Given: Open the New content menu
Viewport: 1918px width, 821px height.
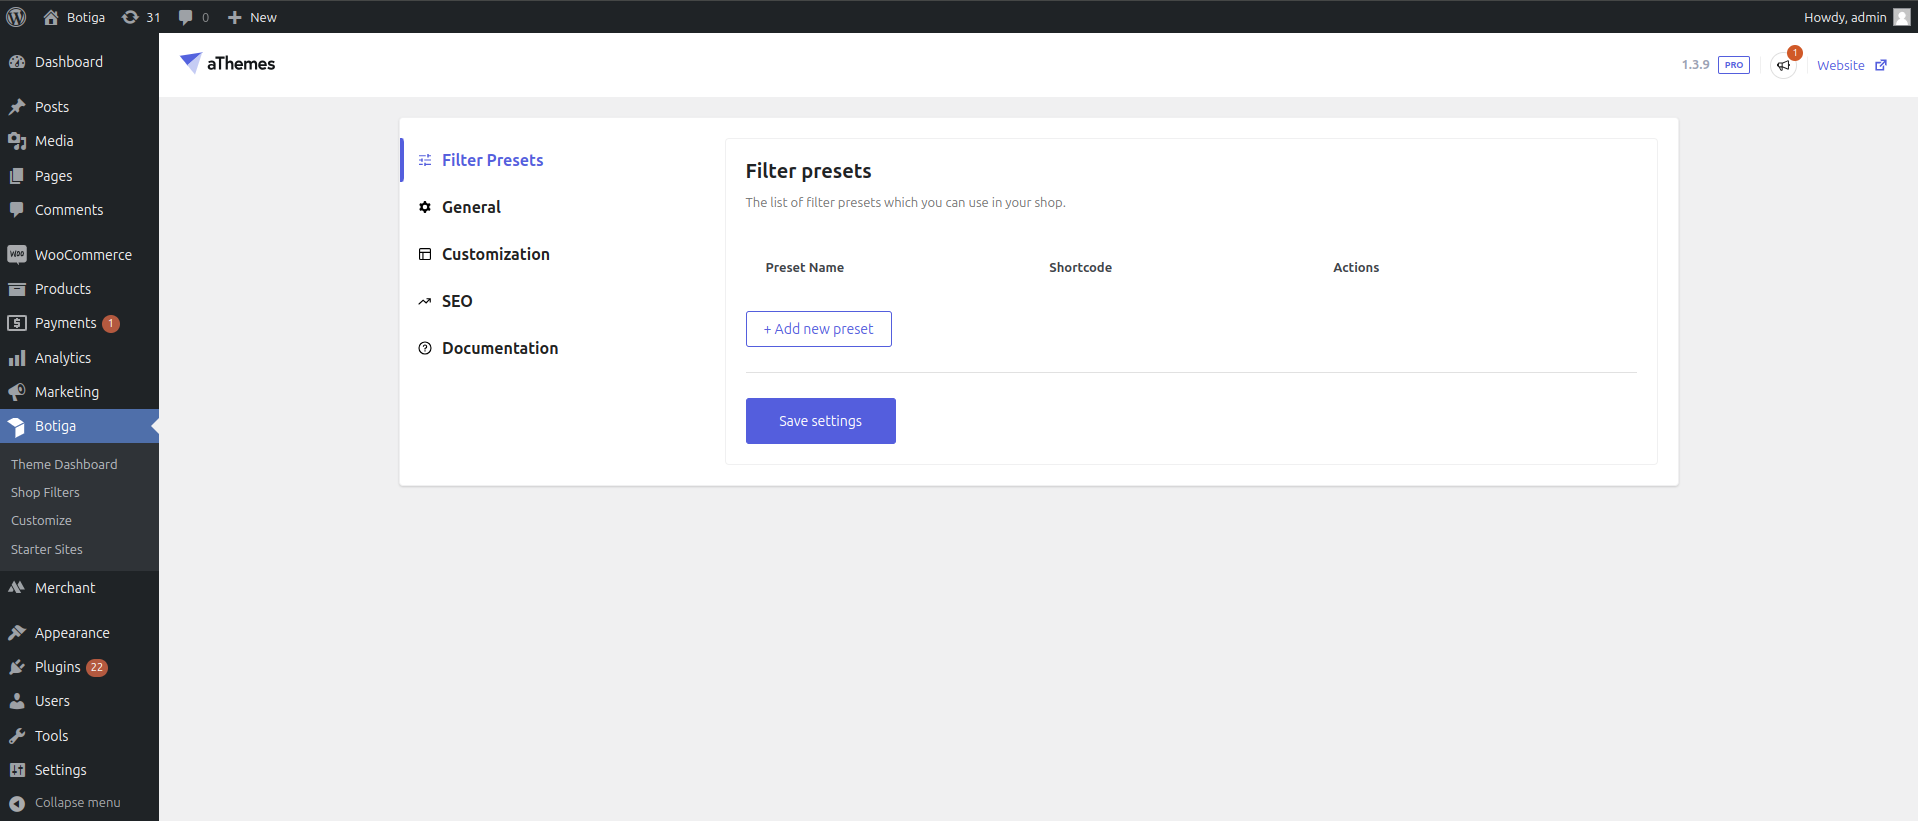Looking at the screenshot, I should pos(252,17).
